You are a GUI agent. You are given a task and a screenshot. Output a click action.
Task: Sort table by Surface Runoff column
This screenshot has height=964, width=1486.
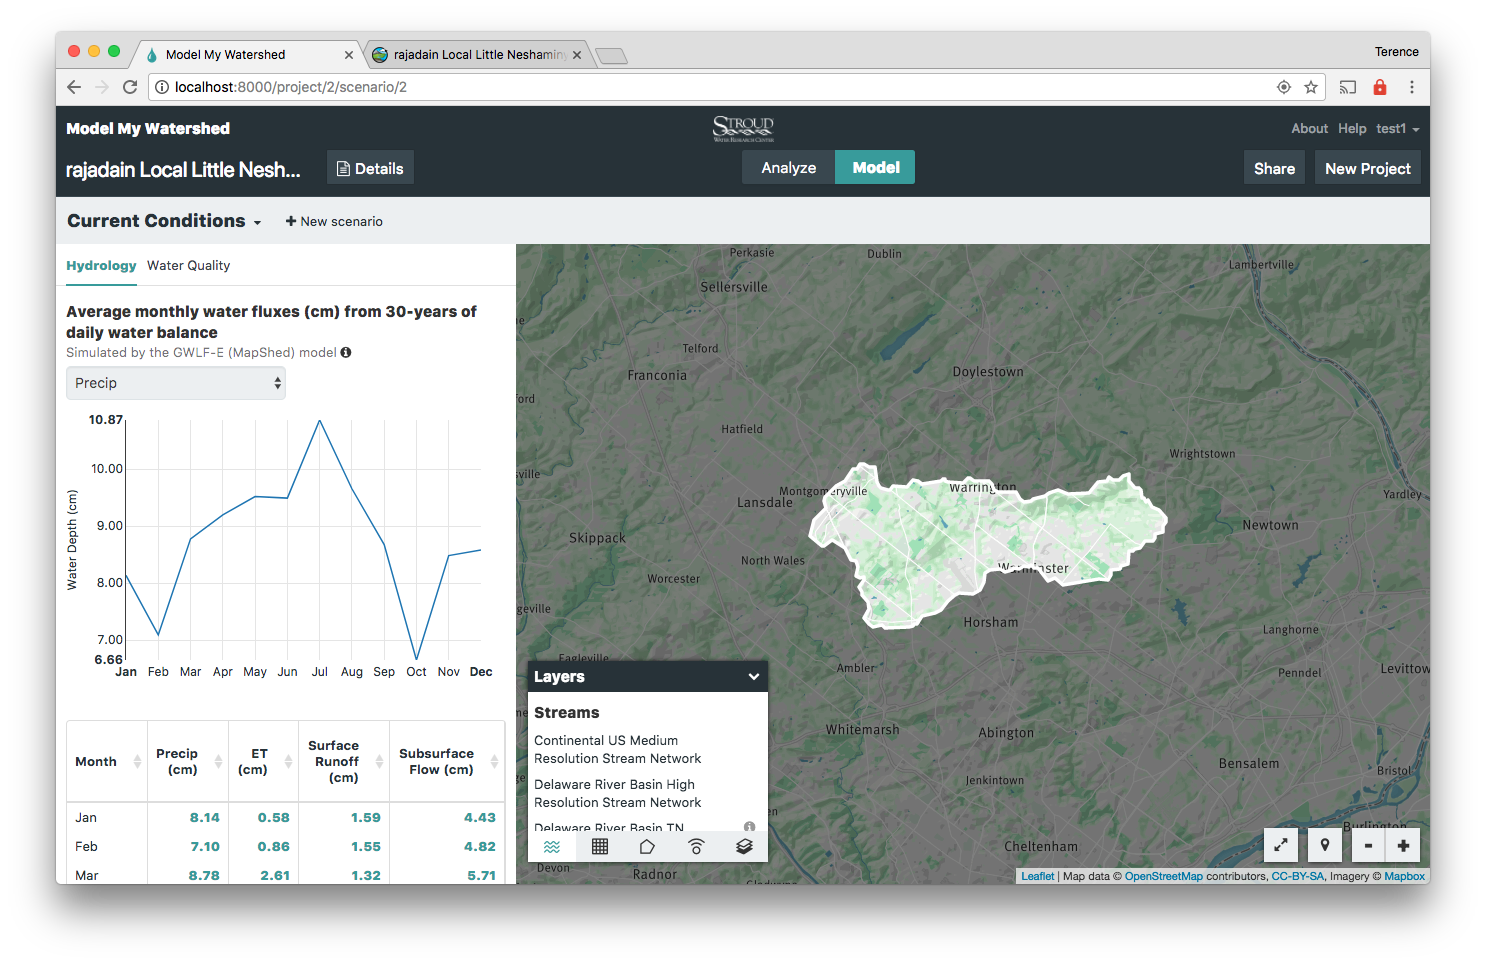coord(344,761)
